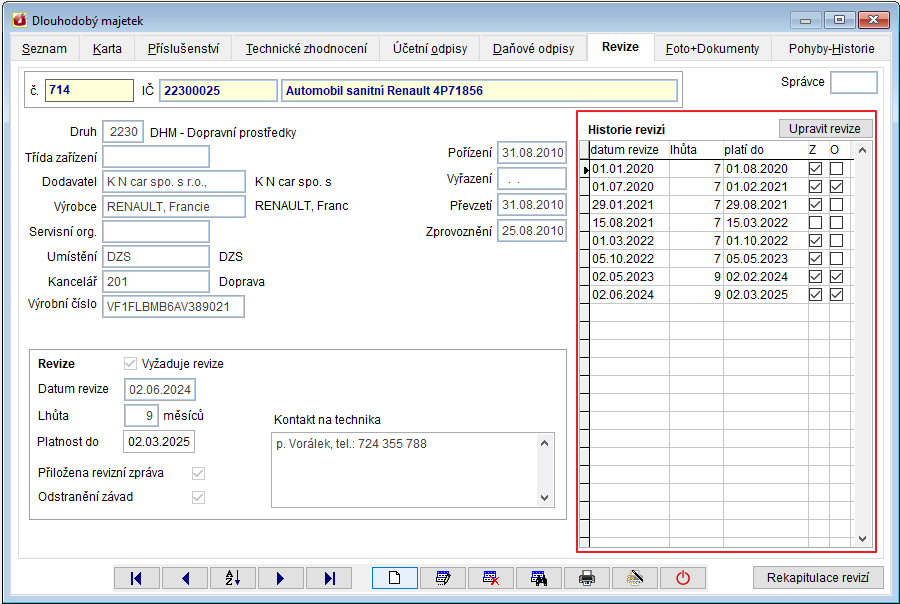Click the Rekapitulace revizí button
900x604 pixels.
[818, 578]
